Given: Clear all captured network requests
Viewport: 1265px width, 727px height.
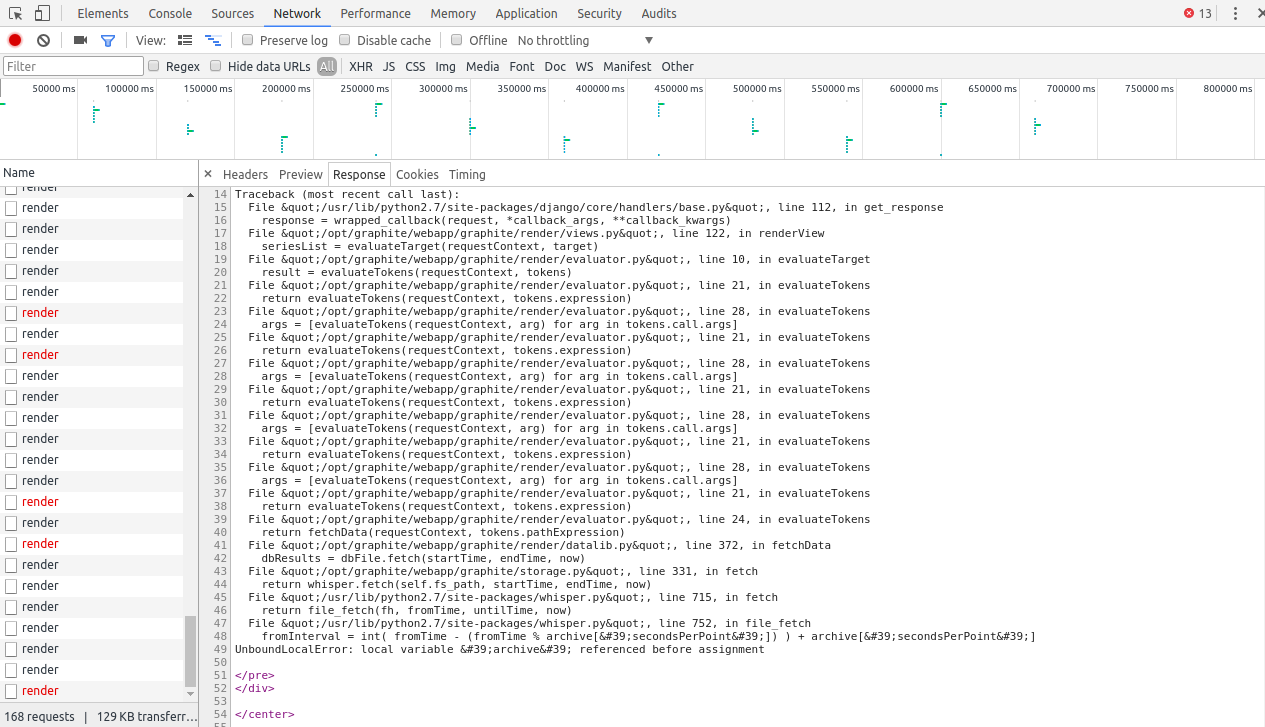Looking at the screenshot, I should tap(41, 39).
